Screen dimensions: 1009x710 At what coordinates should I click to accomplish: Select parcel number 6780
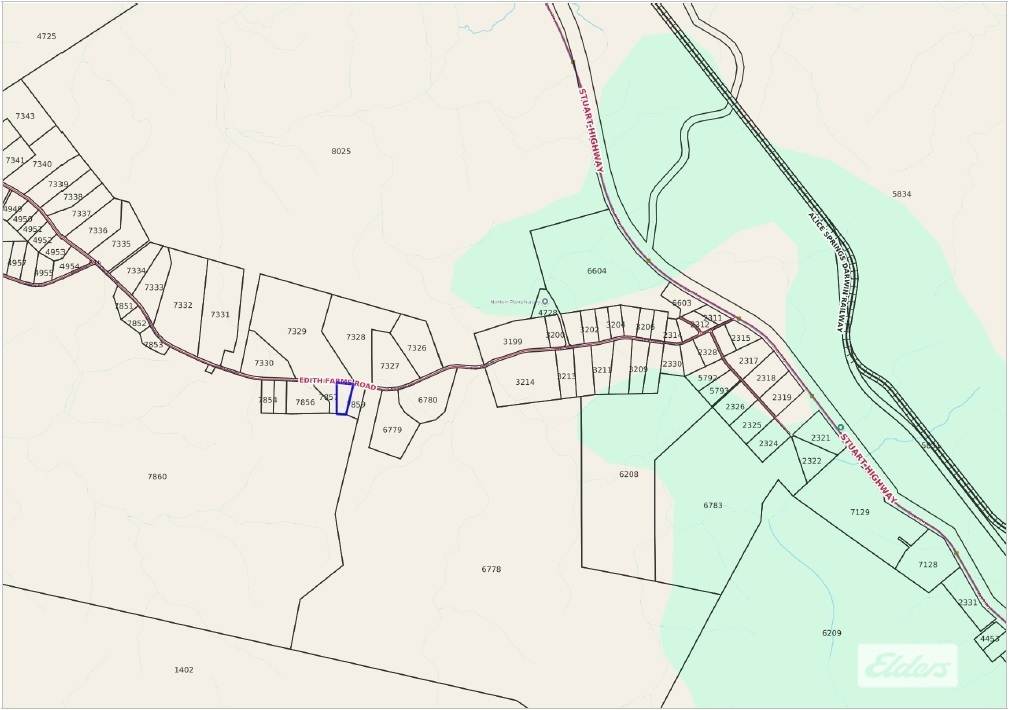pos(427,400)
